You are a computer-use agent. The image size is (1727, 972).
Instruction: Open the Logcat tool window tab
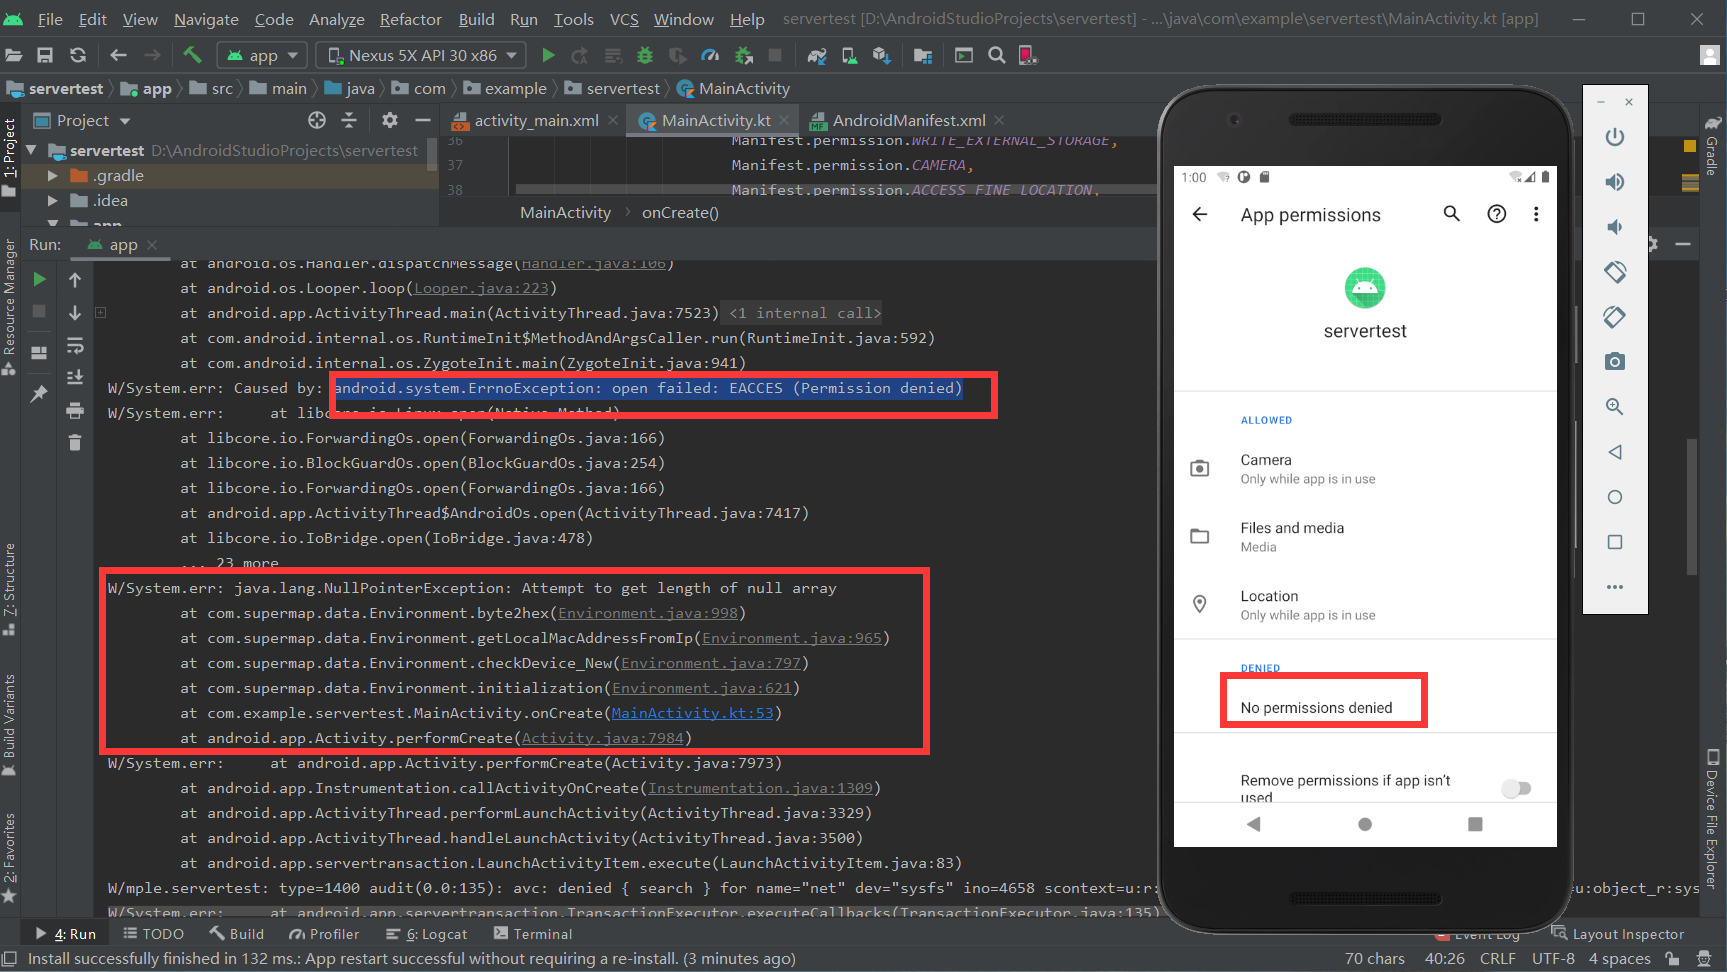coord(426,934)
